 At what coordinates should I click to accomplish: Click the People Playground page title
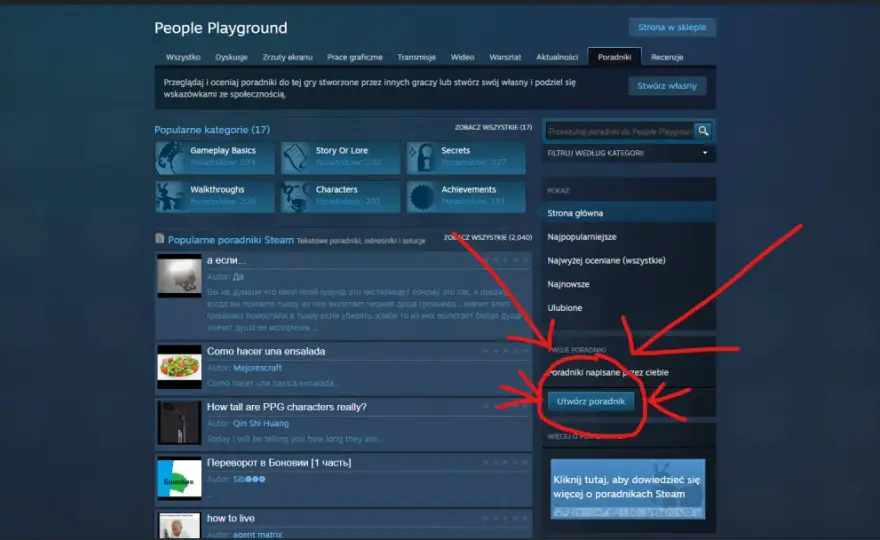(x=221, y=28)
